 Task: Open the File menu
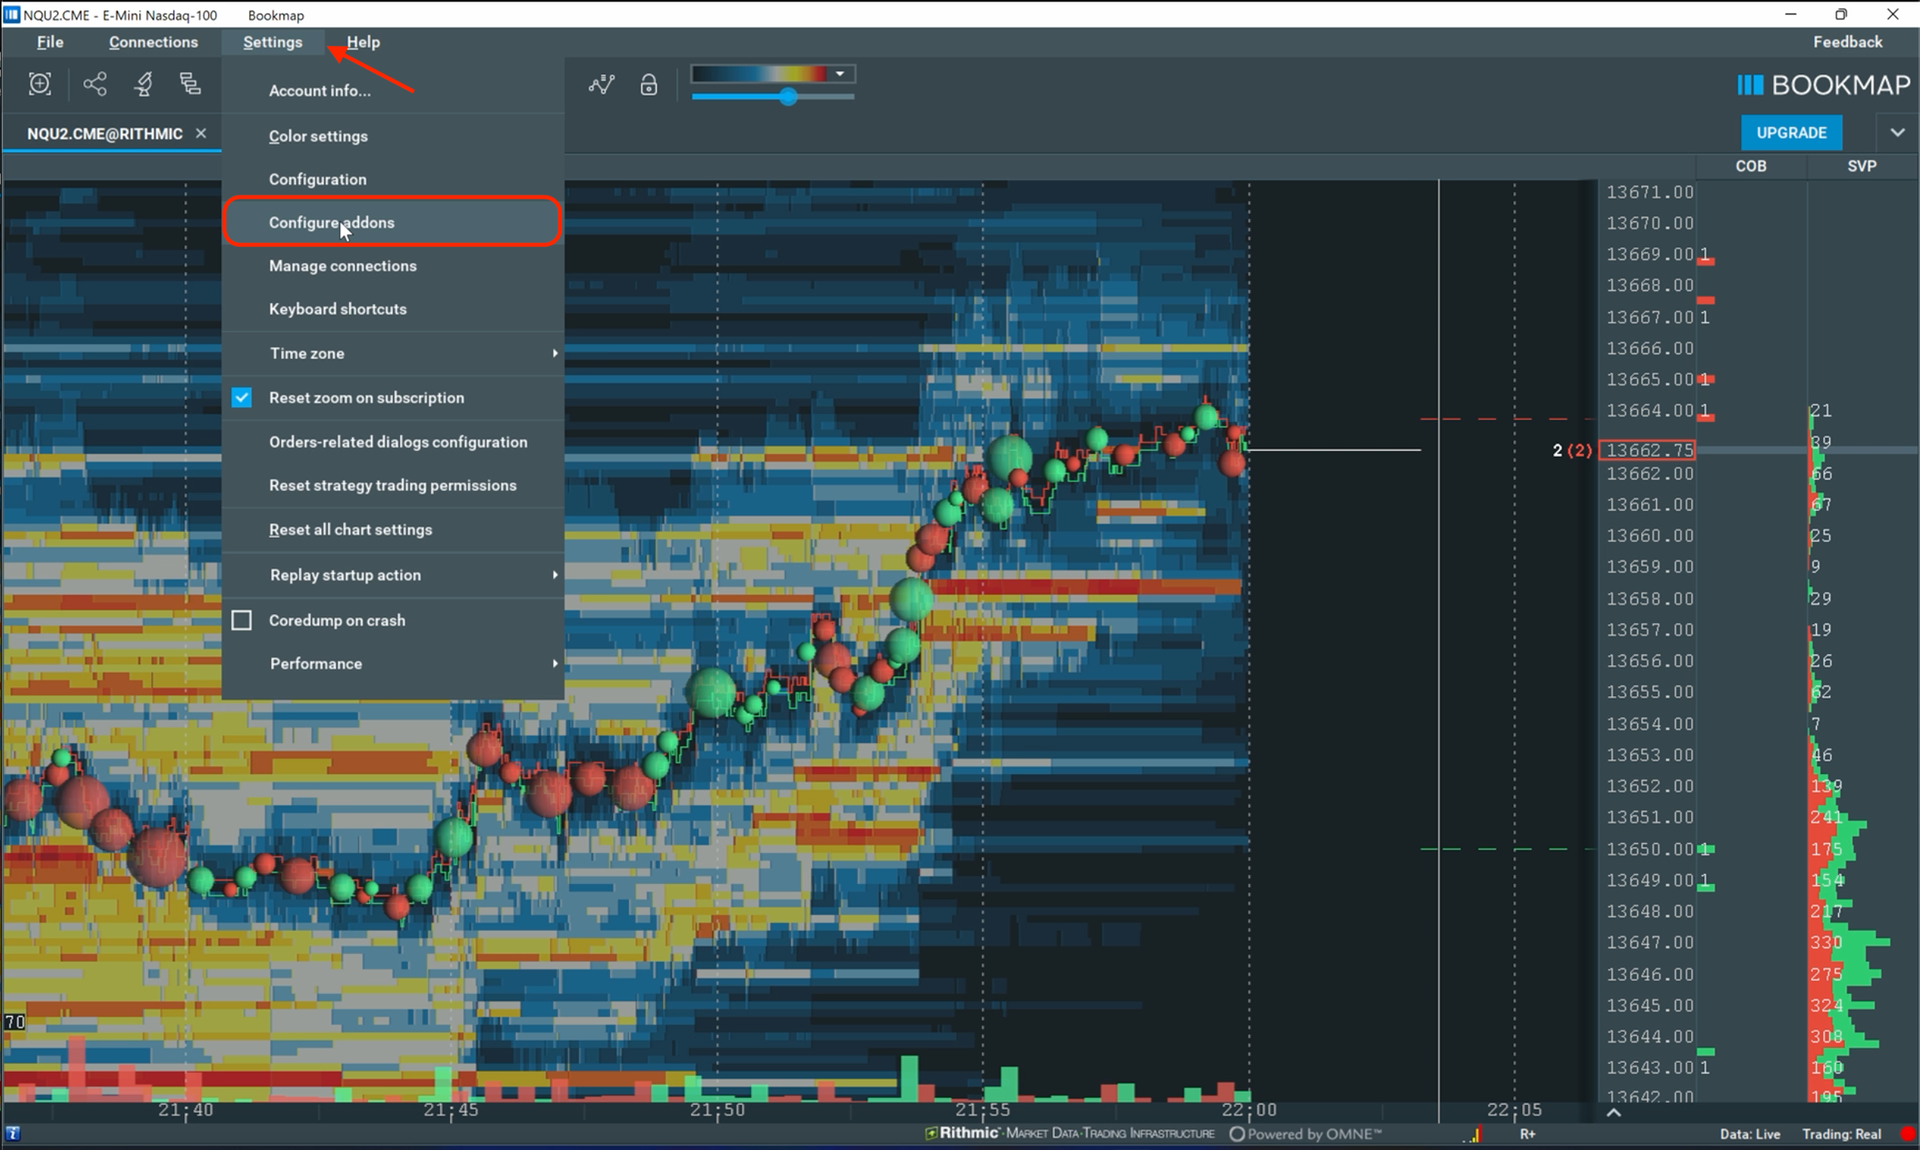[50, 42]
